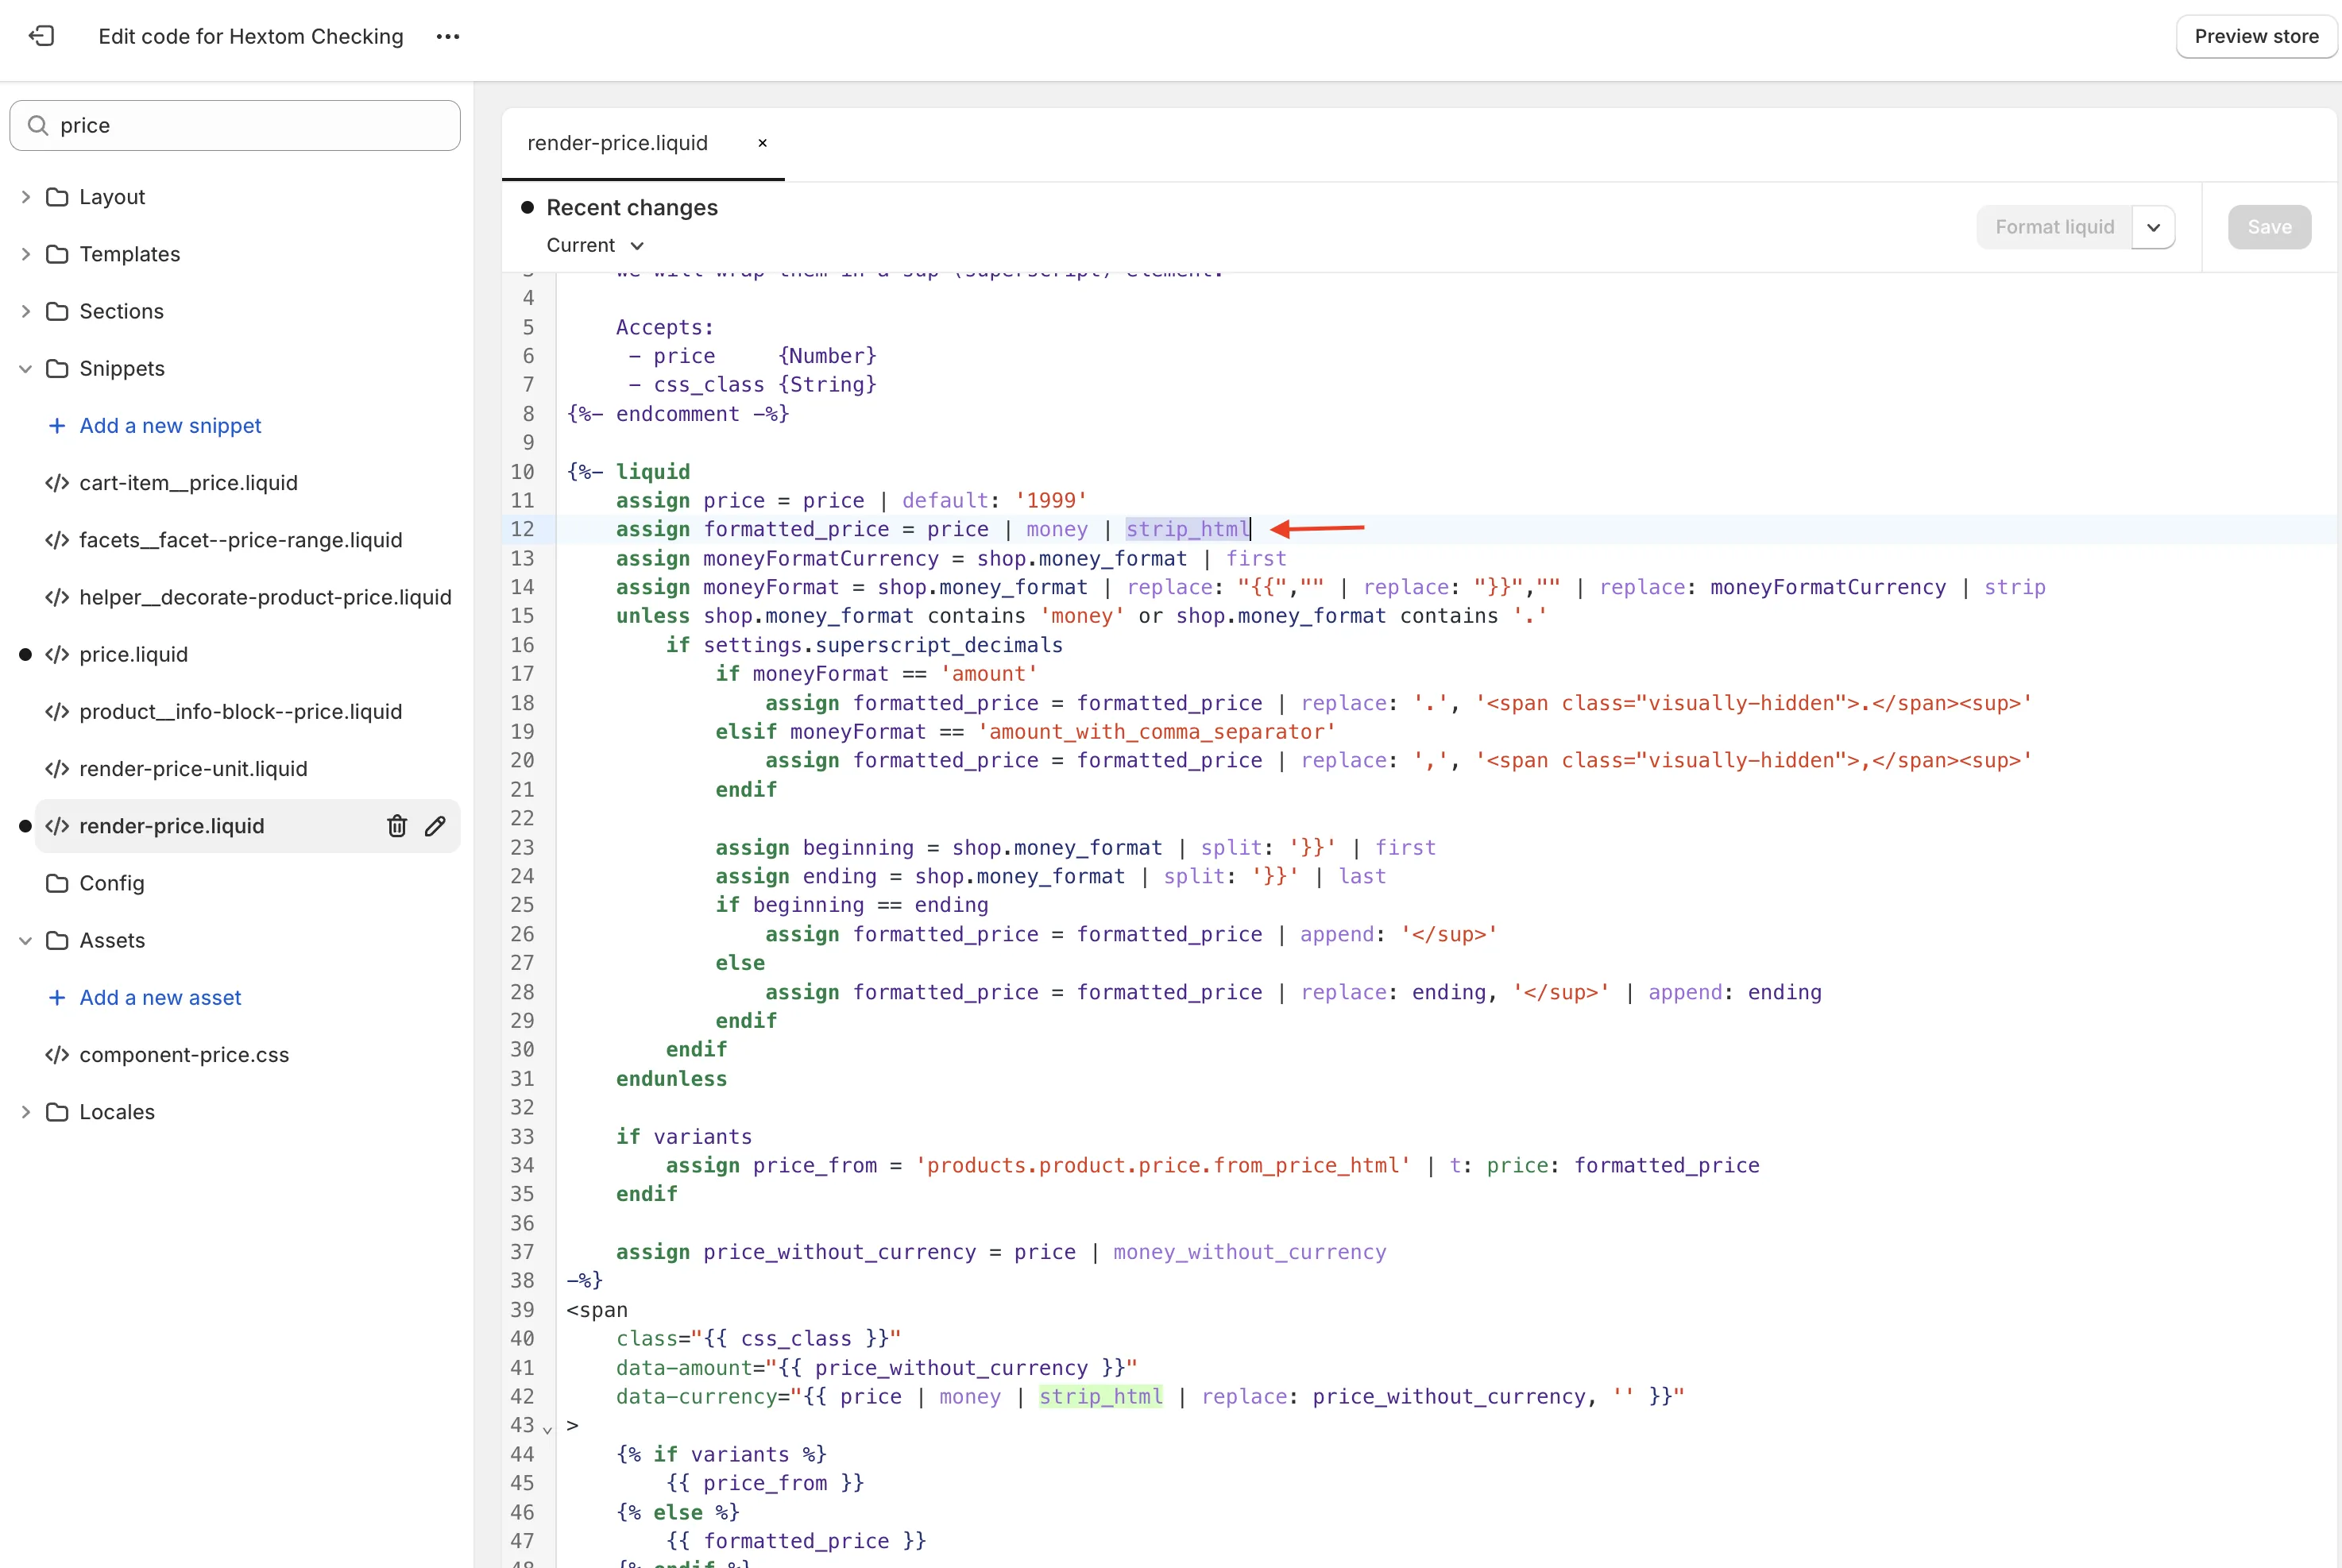Expand the Locales folder chevron
2342x1568 pixels.
tap(26, 1112)
